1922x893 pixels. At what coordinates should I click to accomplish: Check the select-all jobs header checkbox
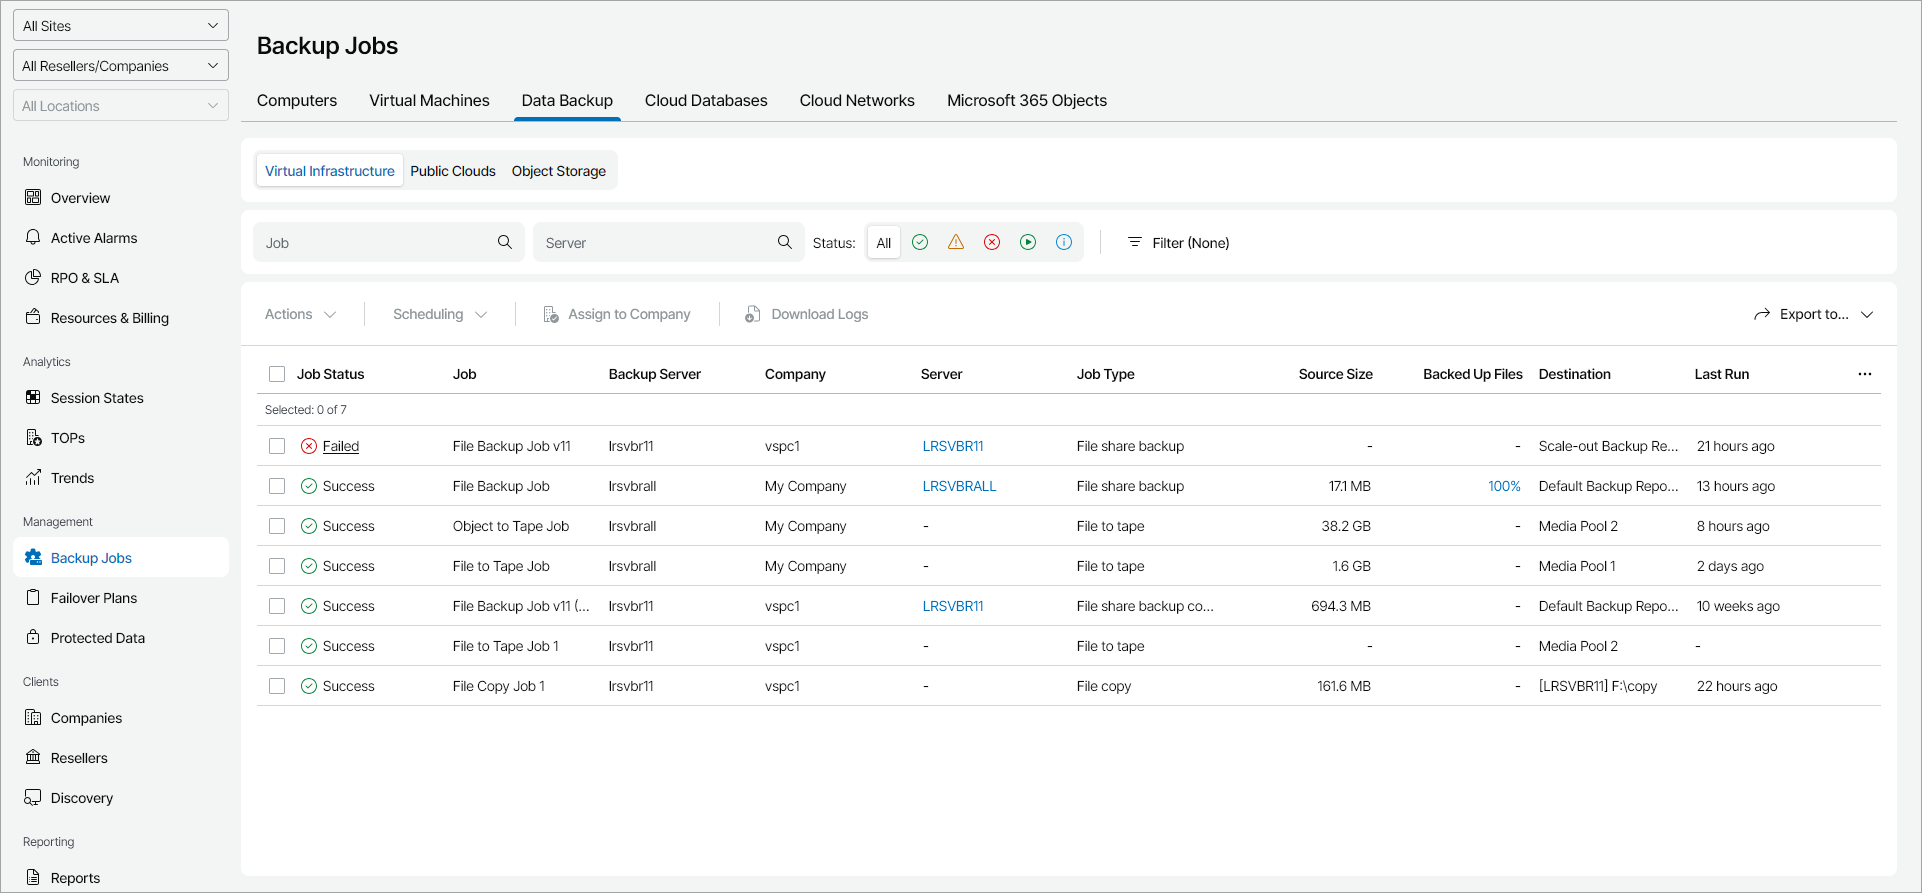[x=277, y=374]
